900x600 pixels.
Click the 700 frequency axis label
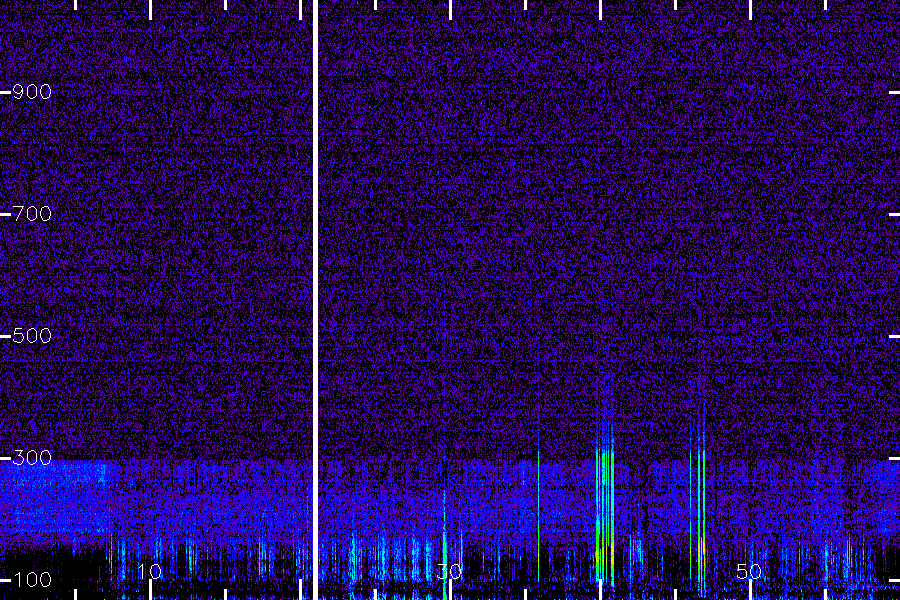32,214
